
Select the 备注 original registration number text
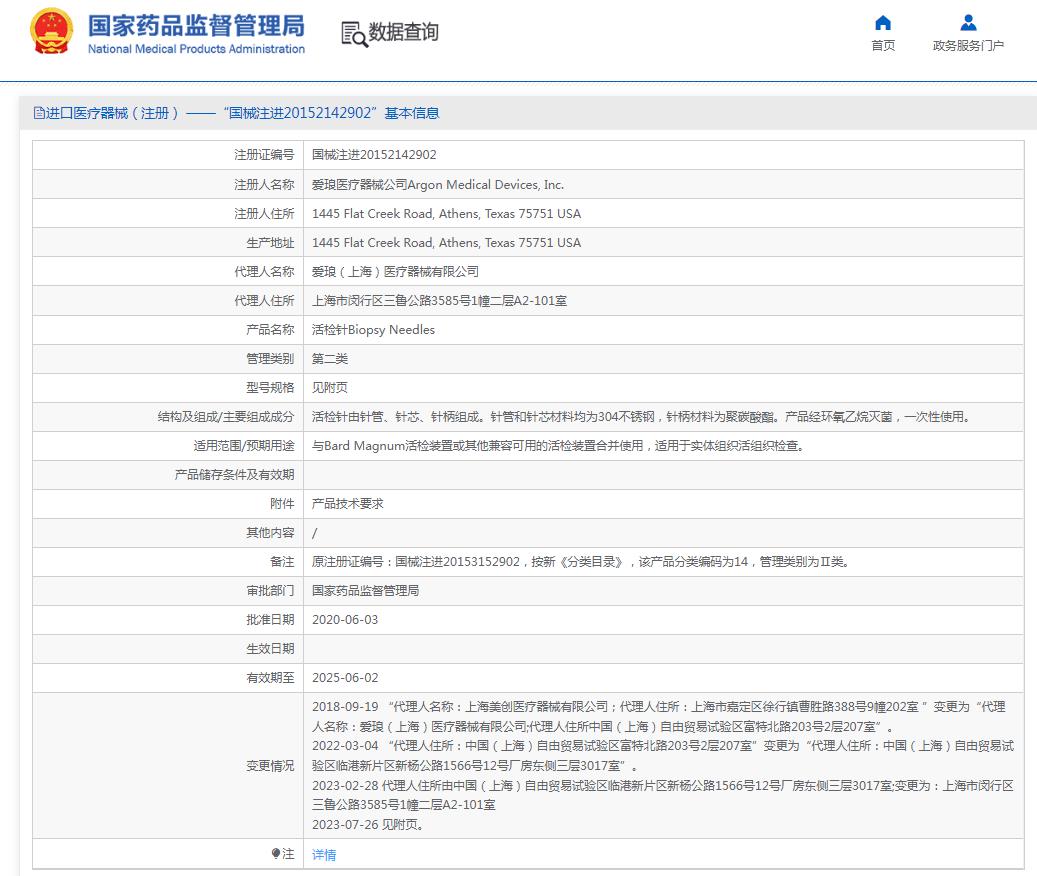coord(581,562)
